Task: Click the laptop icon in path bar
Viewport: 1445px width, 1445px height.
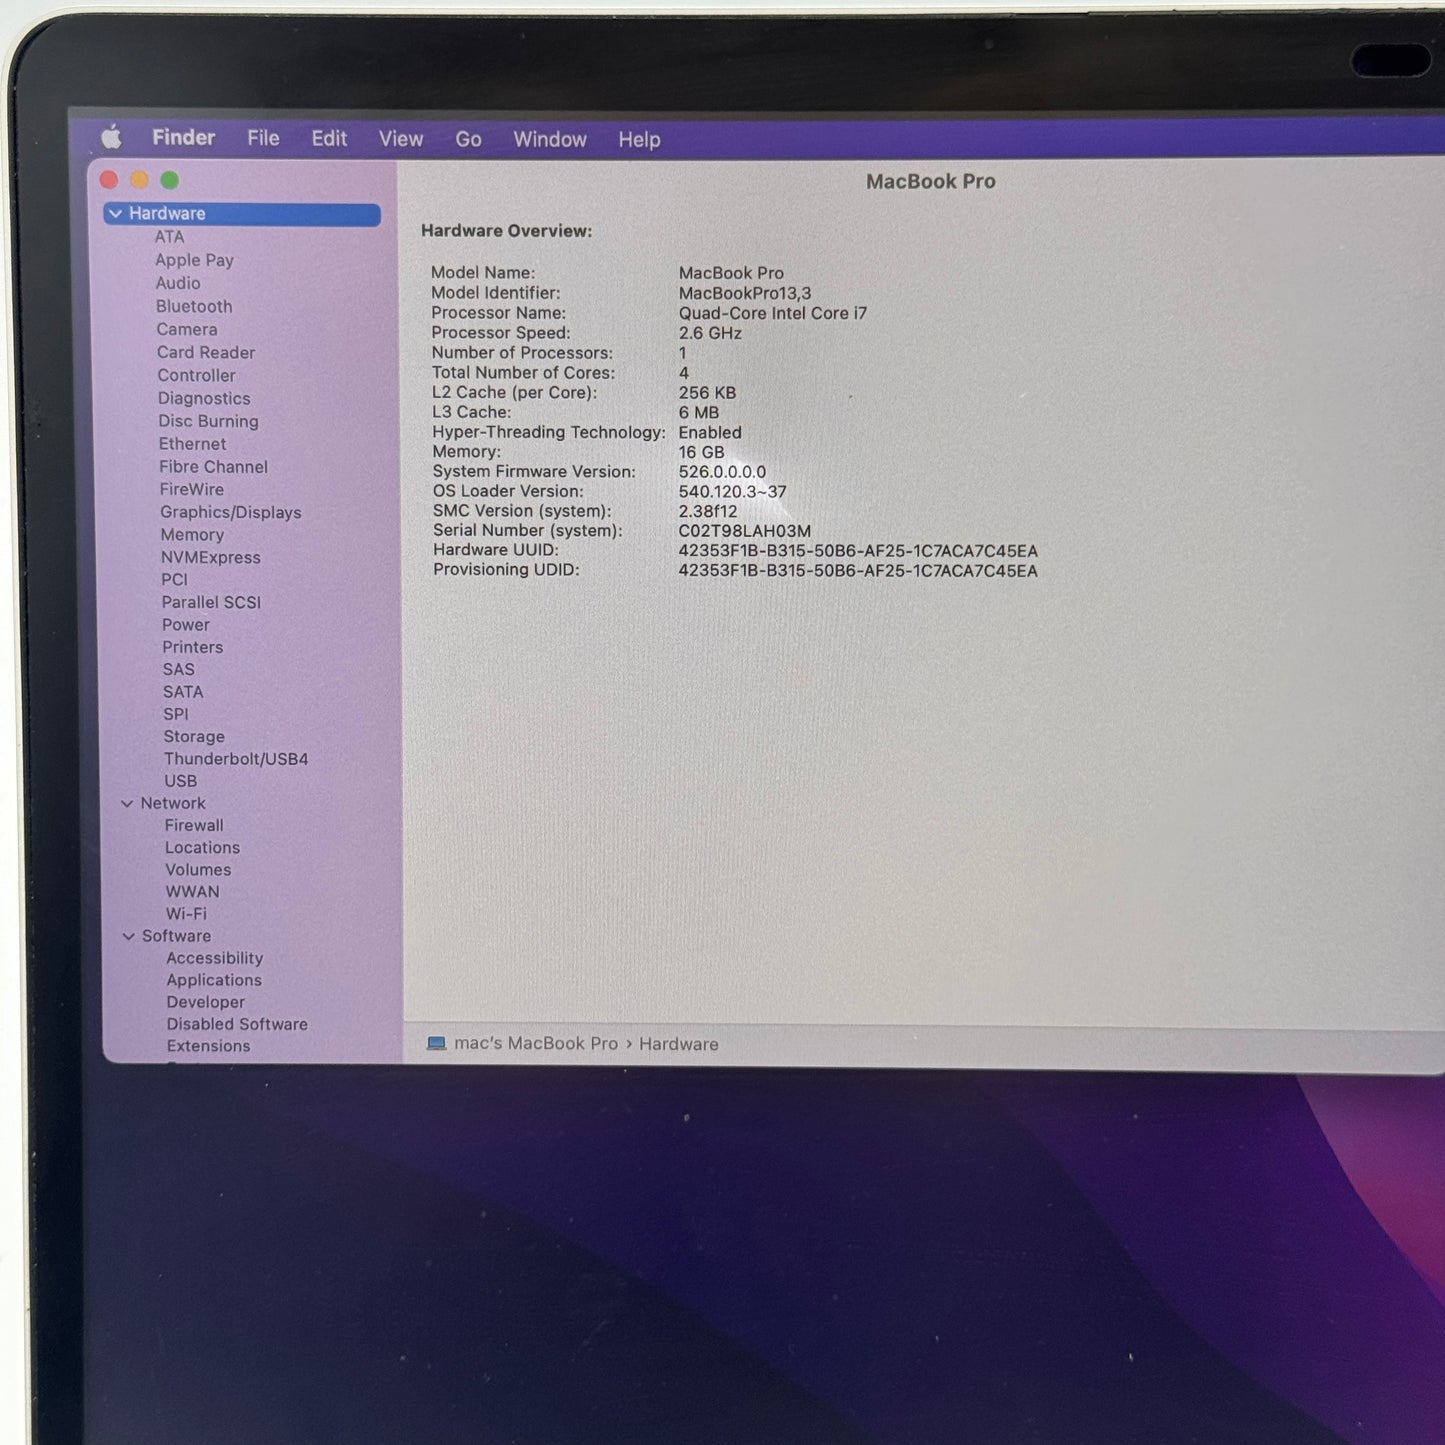Action: pos(436,1043)
